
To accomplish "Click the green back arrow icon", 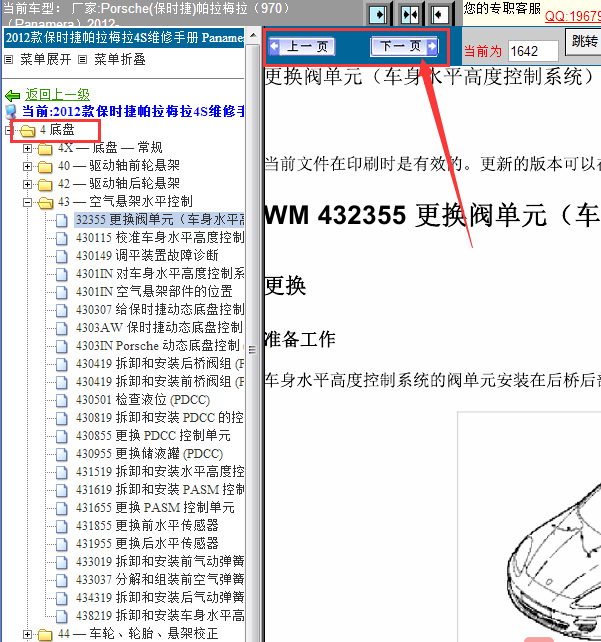I will pos(13,96).
